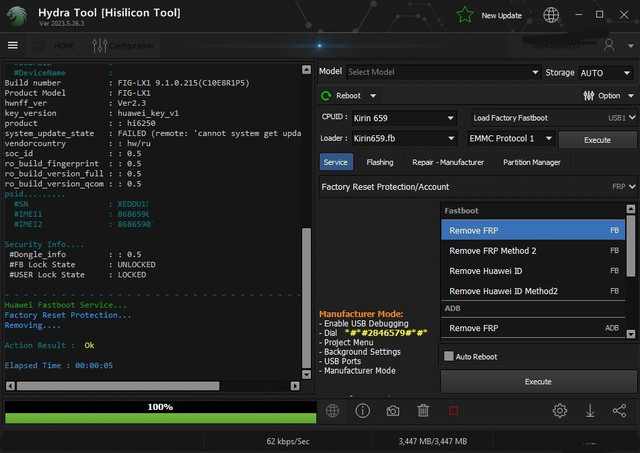Expand the Option dropdown arrow
The height and width of the screenshot is (453, 640).
631,96
